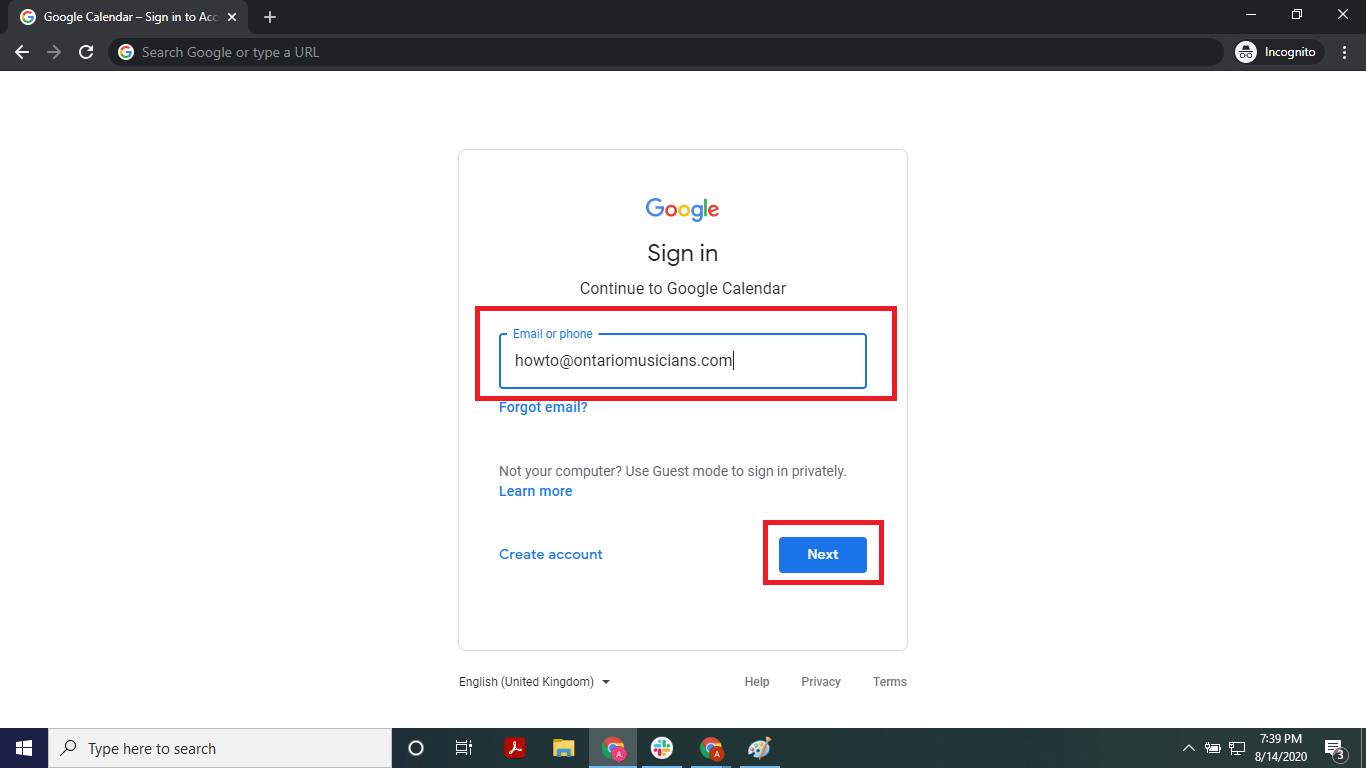
Task: Launch Adobe Acrobat from the taskbar
Action: [514, 748]
